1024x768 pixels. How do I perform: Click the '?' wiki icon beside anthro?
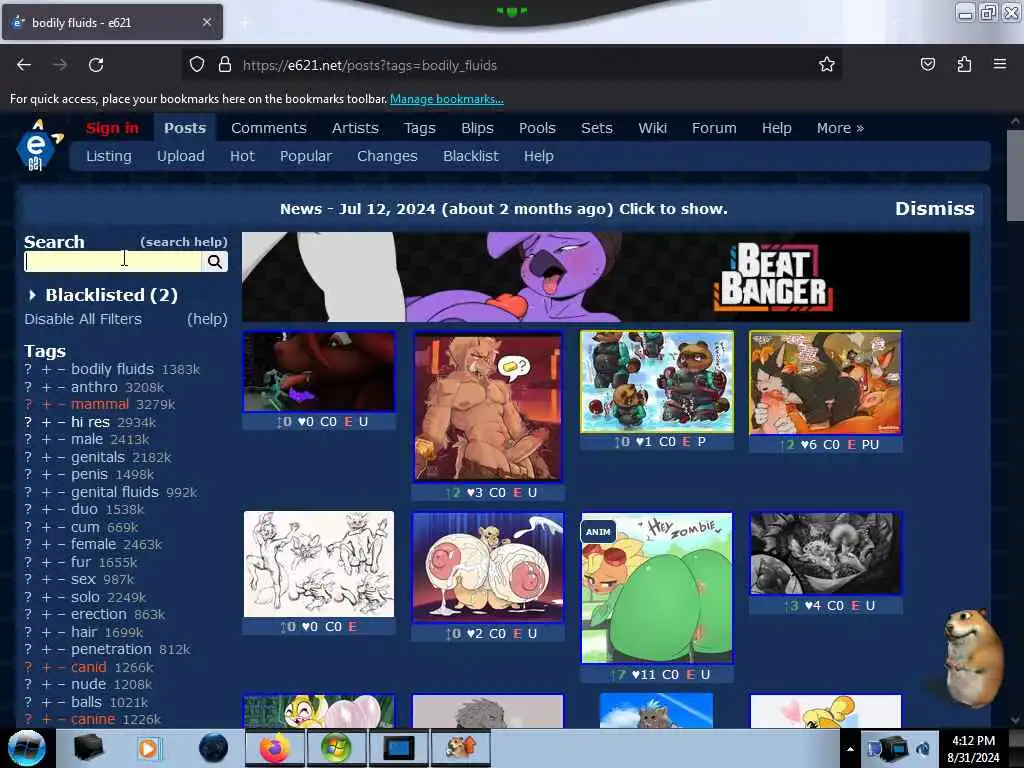coord(28,387)
